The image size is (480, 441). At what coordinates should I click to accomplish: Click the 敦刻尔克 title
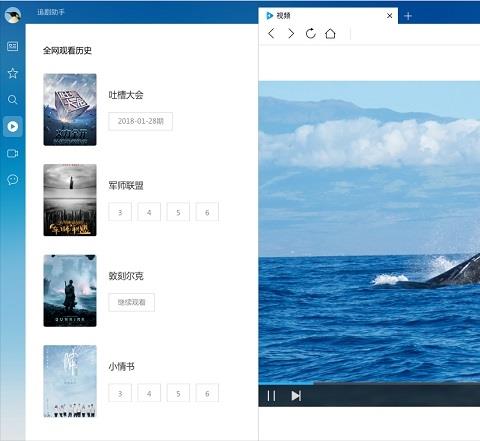coord(126,276)
